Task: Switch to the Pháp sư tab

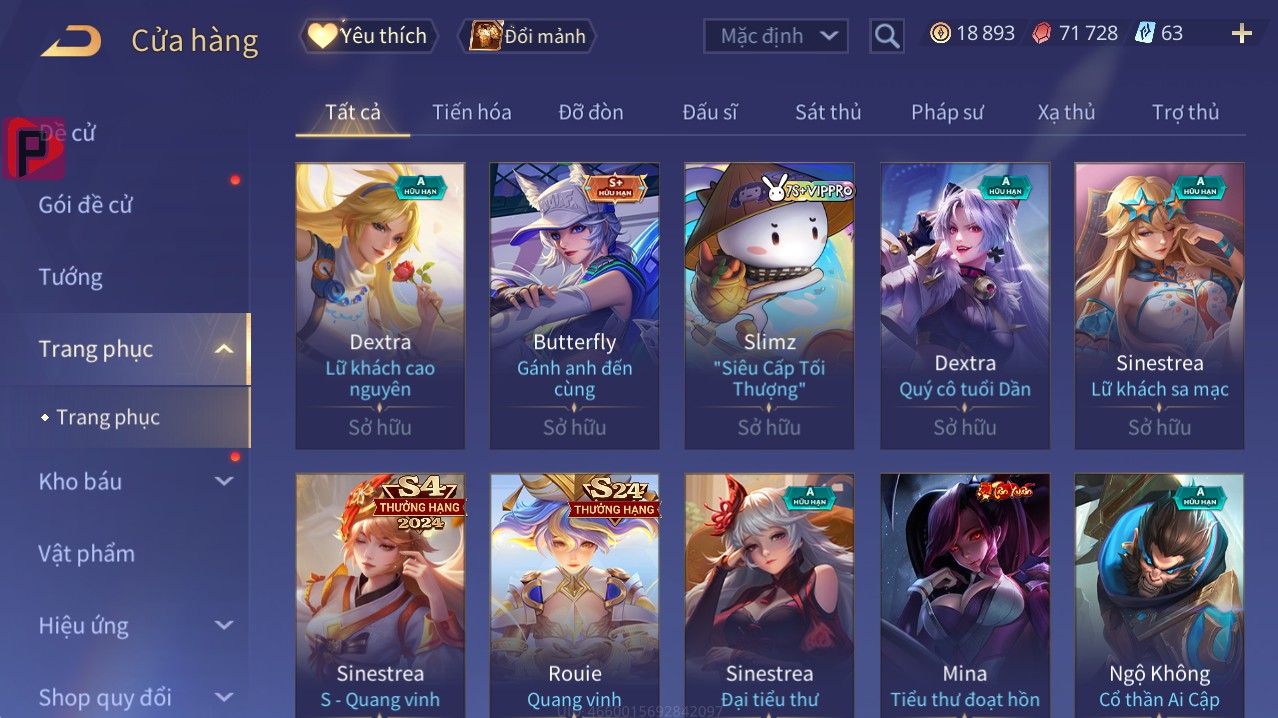Action: pos(947,112)
